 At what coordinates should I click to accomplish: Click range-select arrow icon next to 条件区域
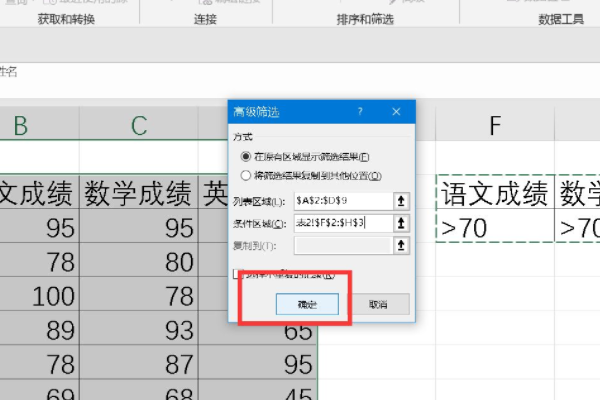point(401,223)
